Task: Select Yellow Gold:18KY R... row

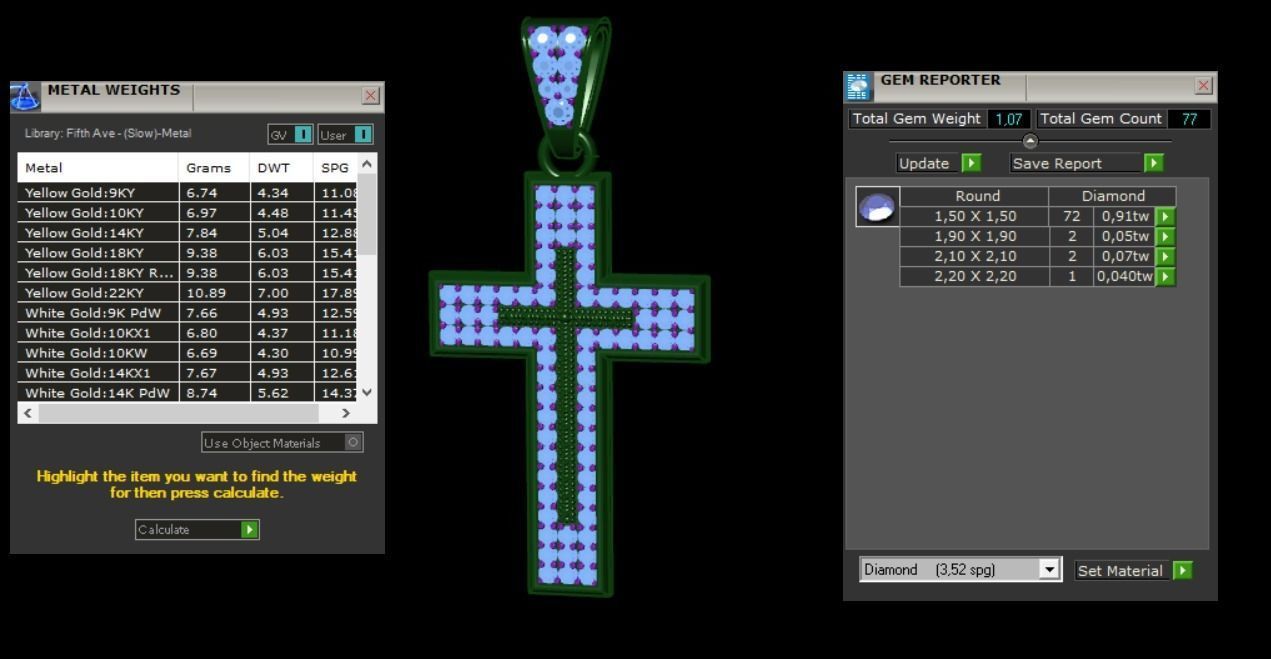Action: click(x=188, y=273)
